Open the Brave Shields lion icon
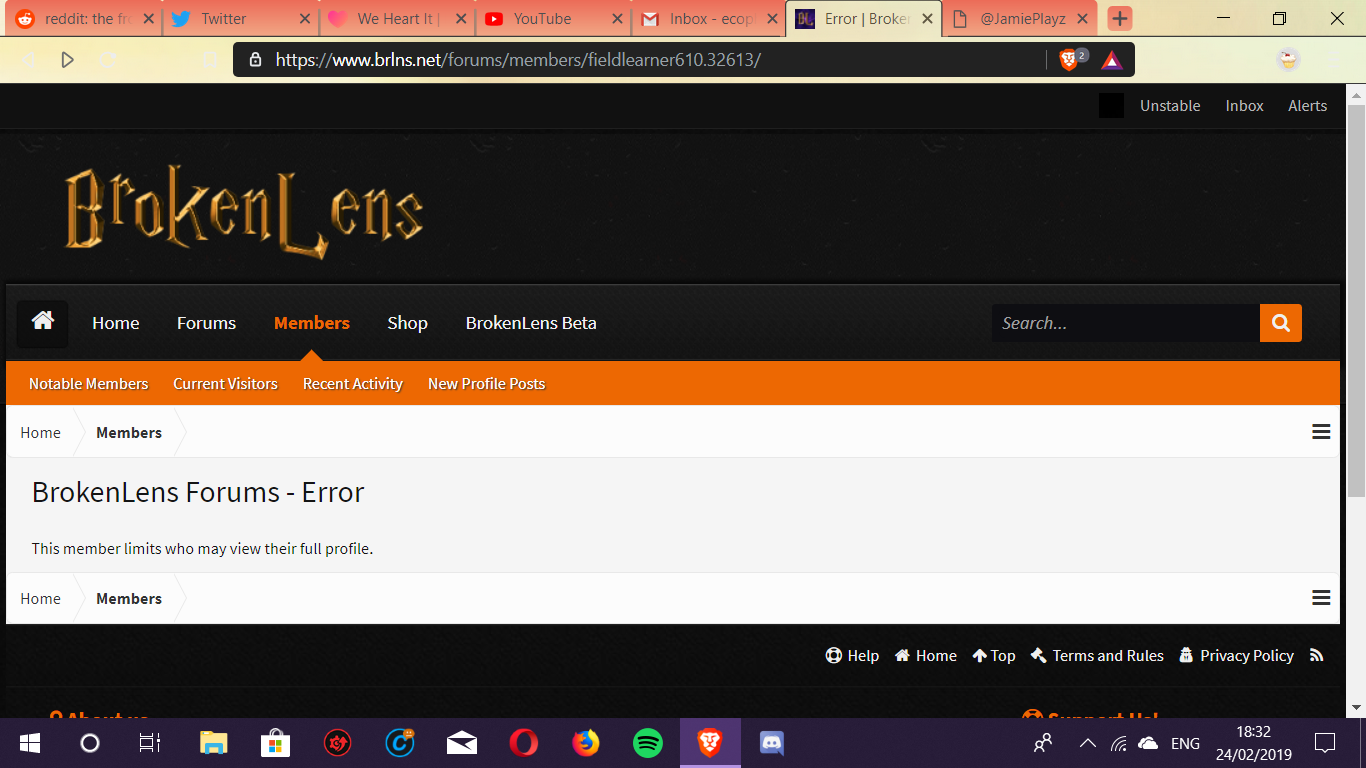Screen dimensions: 1366x768 pos(1070,60)
